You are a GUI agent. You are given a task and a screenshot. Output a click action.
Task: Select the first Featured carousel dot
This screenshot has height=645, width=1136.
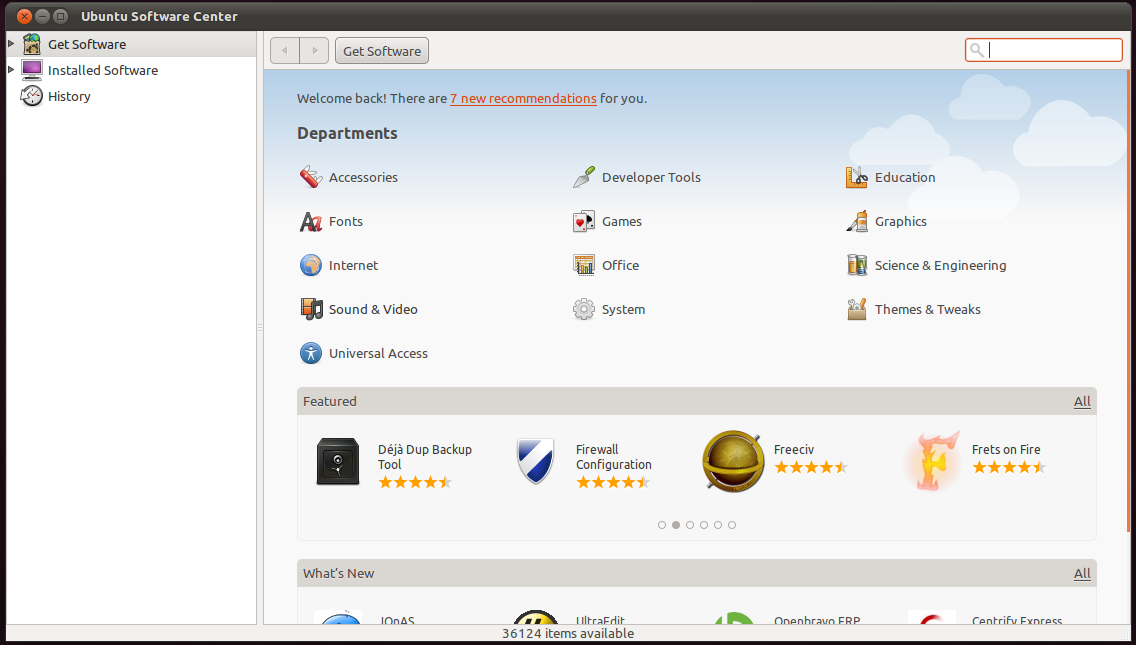[x=662, y=525]
